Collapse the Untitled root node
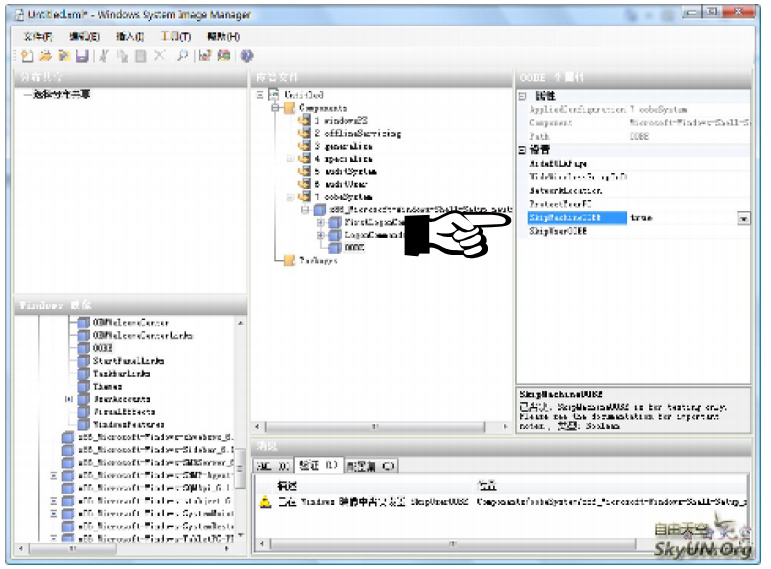 coord(260,94)
